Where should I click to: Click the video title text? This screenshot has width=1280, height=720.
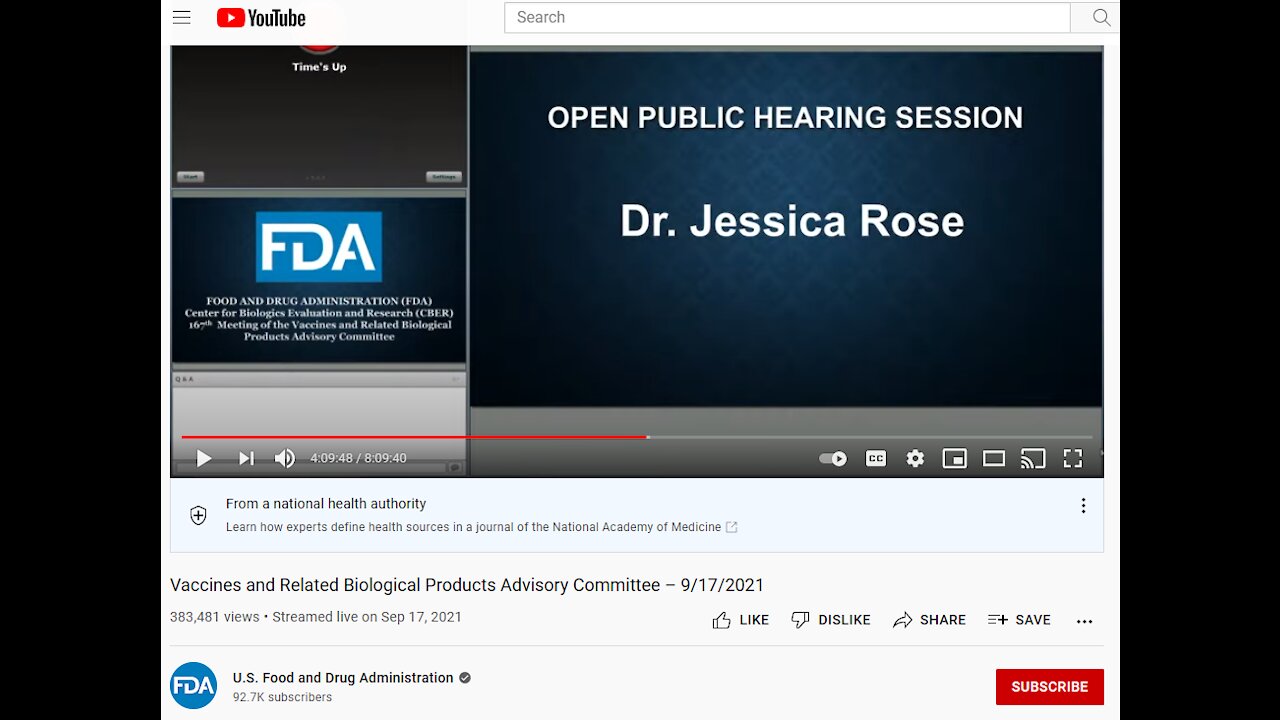[x=467, y=585]
